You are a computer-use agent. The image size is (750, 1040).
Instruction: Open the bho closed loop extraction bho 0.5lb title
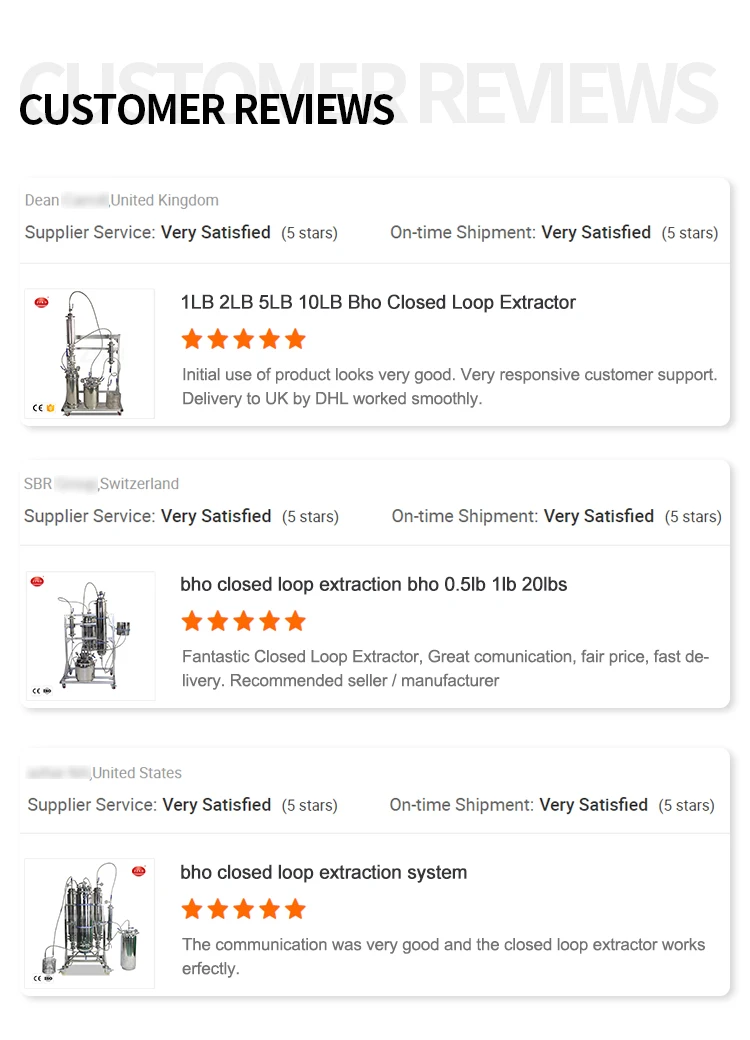(x=373, y=584)
